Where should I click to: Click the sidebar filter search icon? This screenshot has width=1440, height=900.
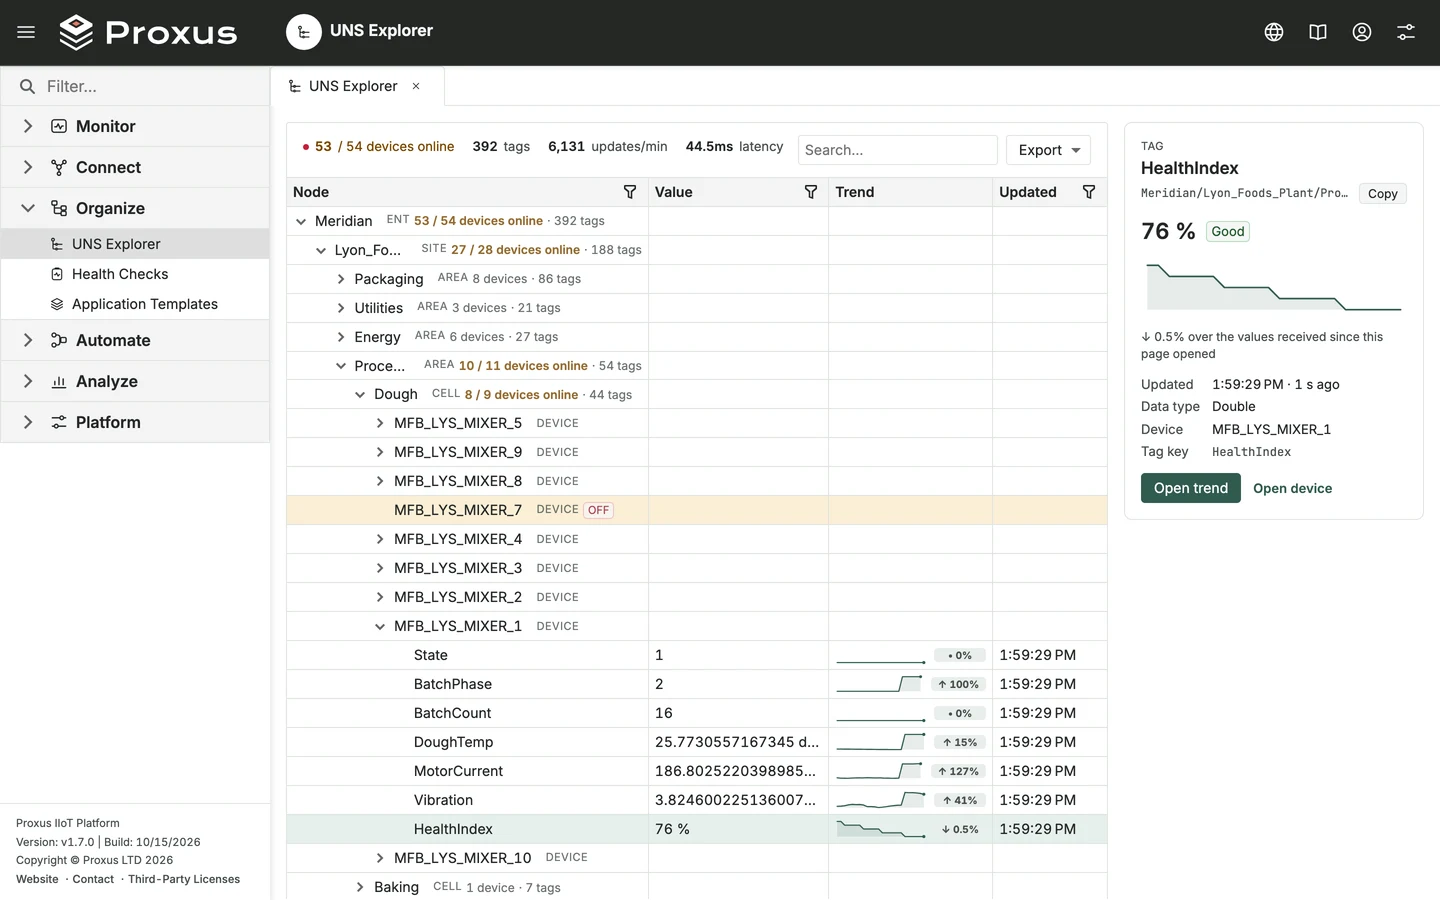pyautogui.click(x=27, y=87)
